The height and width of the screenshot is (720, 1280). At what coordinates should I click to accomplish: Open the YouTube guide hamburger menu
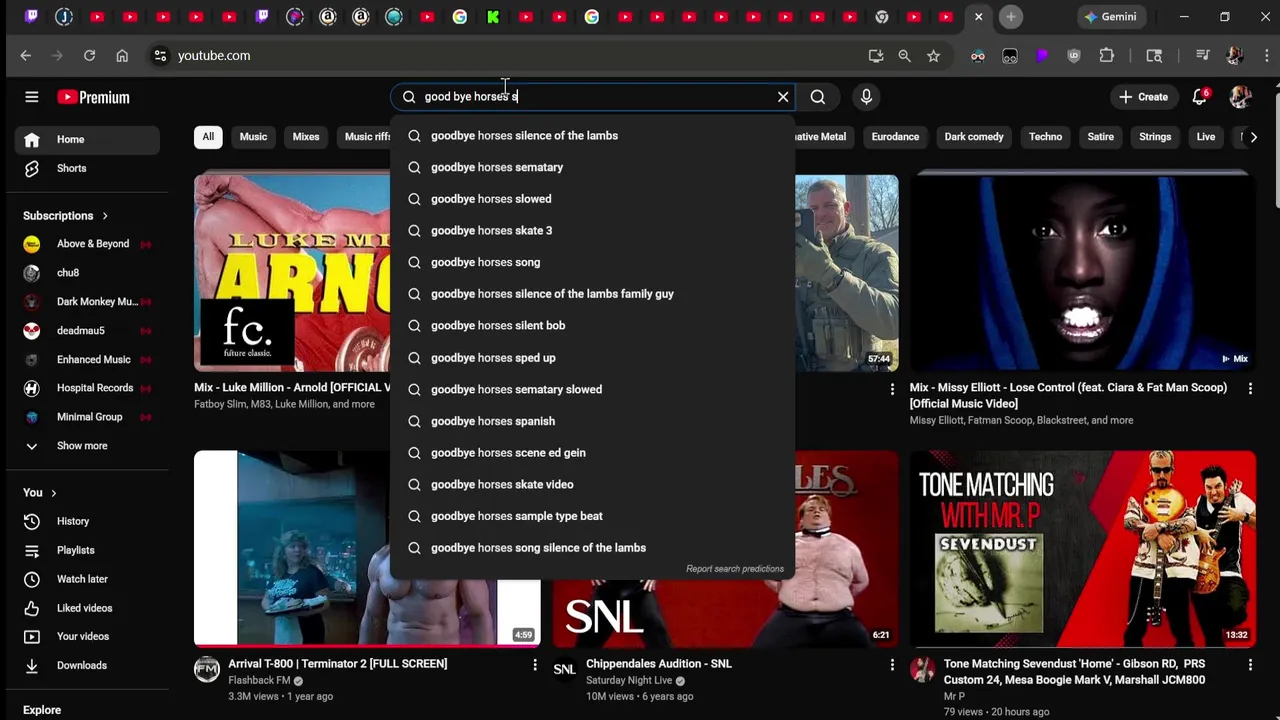[x=31, y=97]
